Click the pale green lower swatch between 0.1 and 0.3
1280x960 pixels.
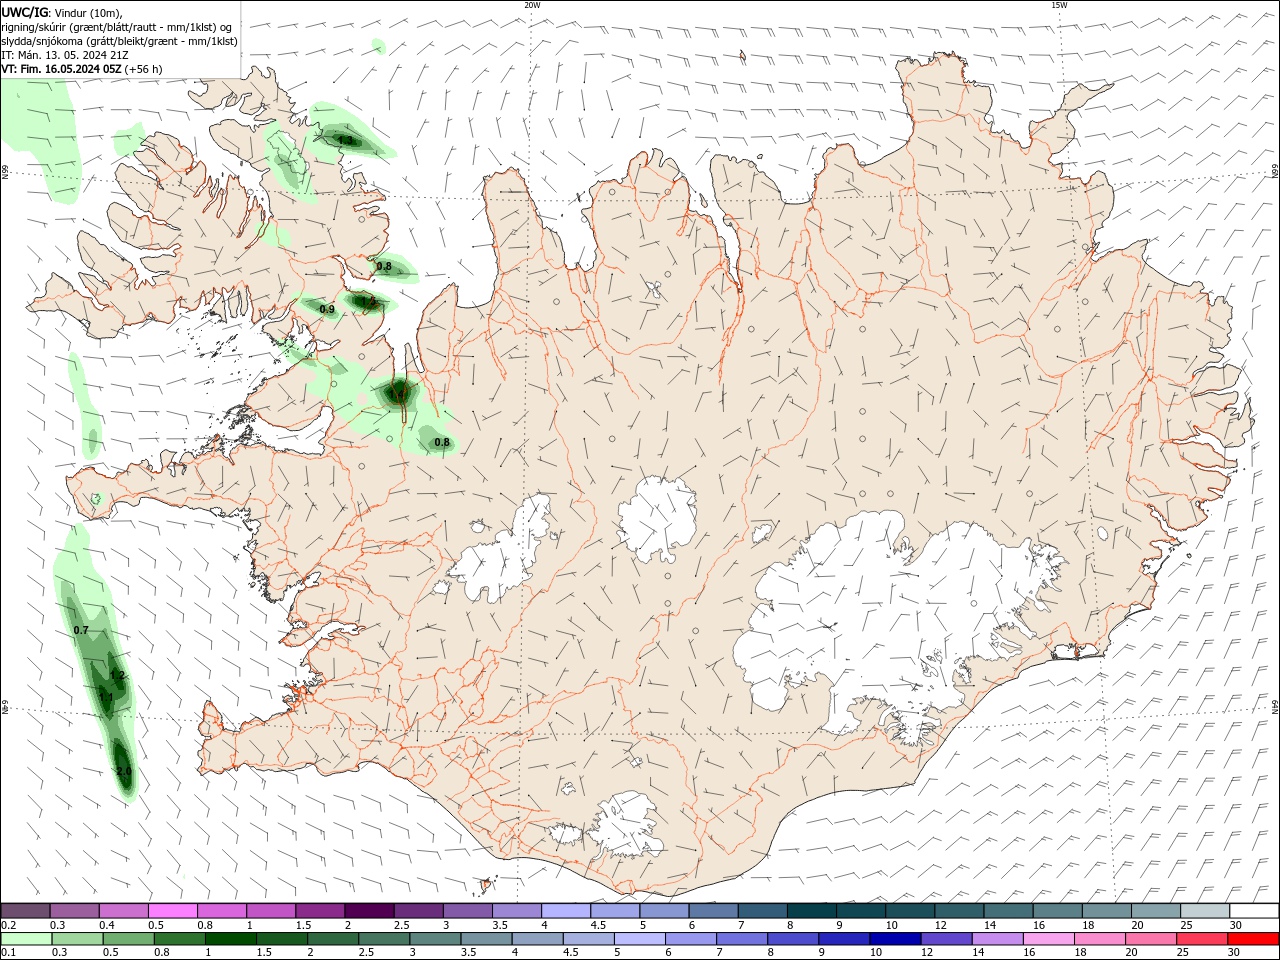point(26,939)
